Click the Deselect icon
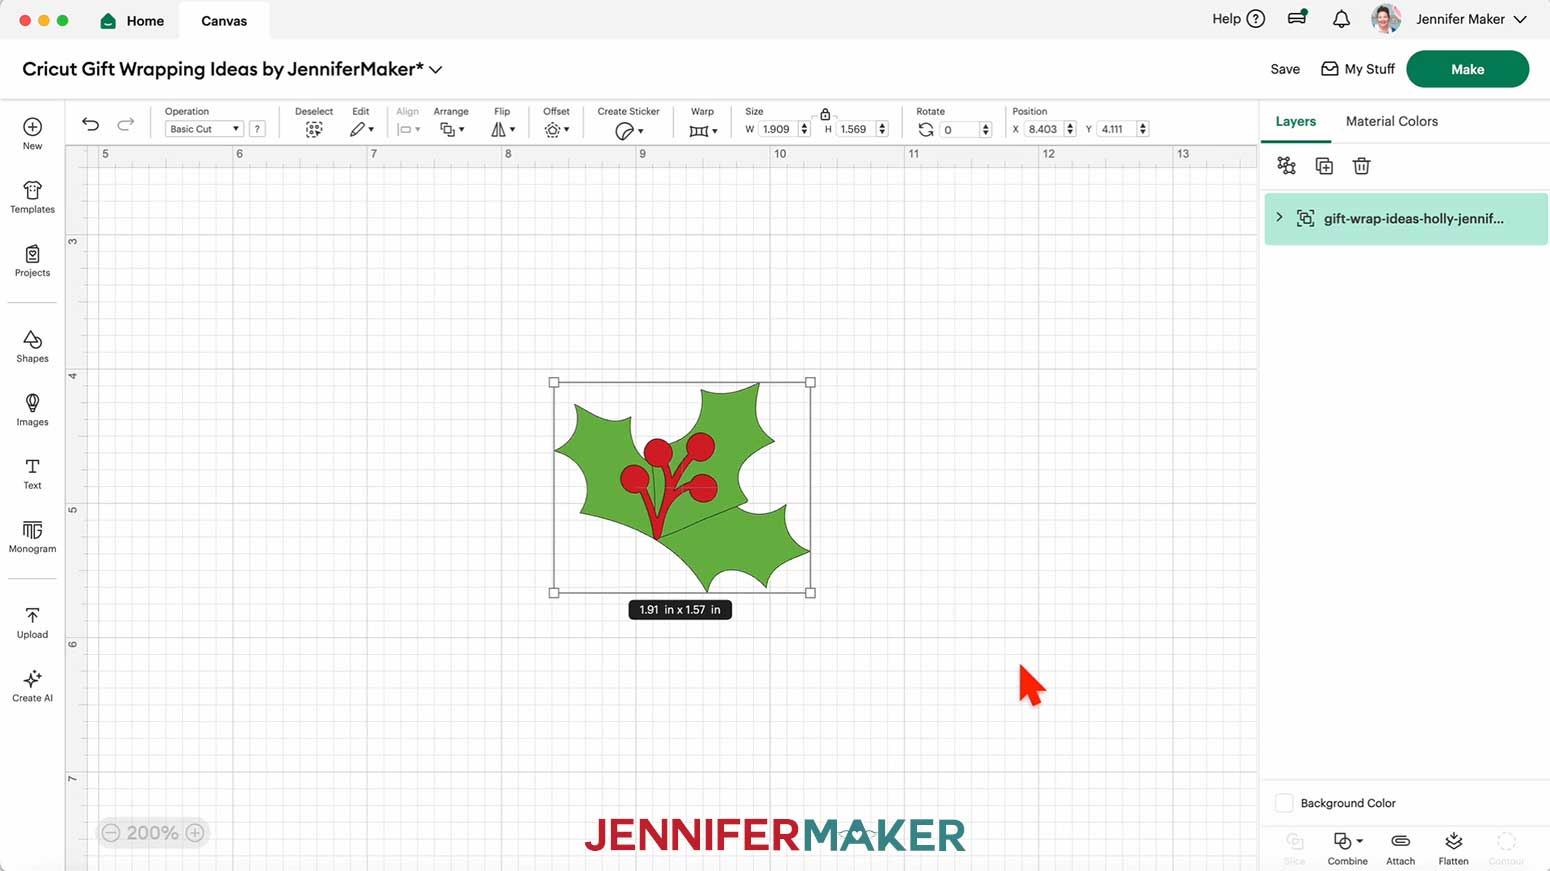The height and width of the screenshot is (871, 1550). click(x=314, y=130)
